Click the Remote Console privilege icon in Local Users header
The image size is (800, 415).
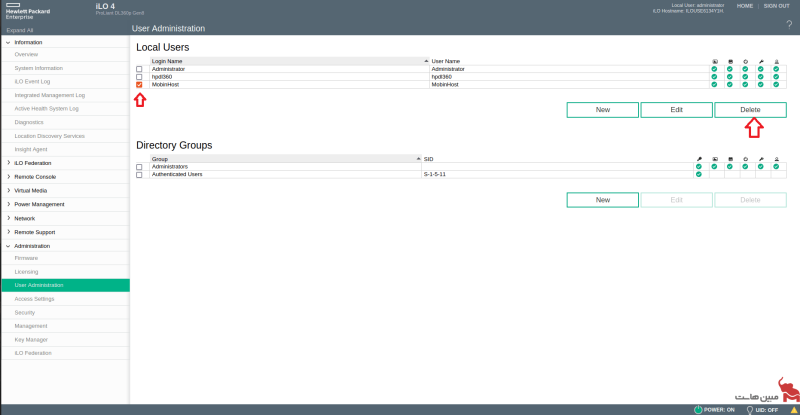[x=715, y=61]
